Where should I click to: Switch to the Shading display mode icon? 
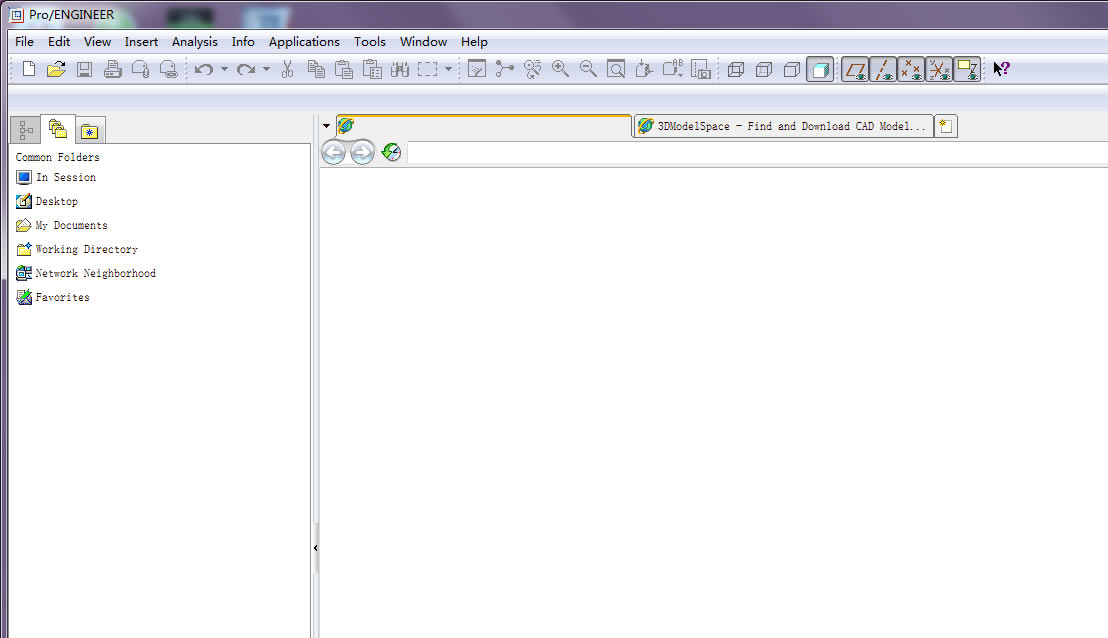(x=820, y=69)
